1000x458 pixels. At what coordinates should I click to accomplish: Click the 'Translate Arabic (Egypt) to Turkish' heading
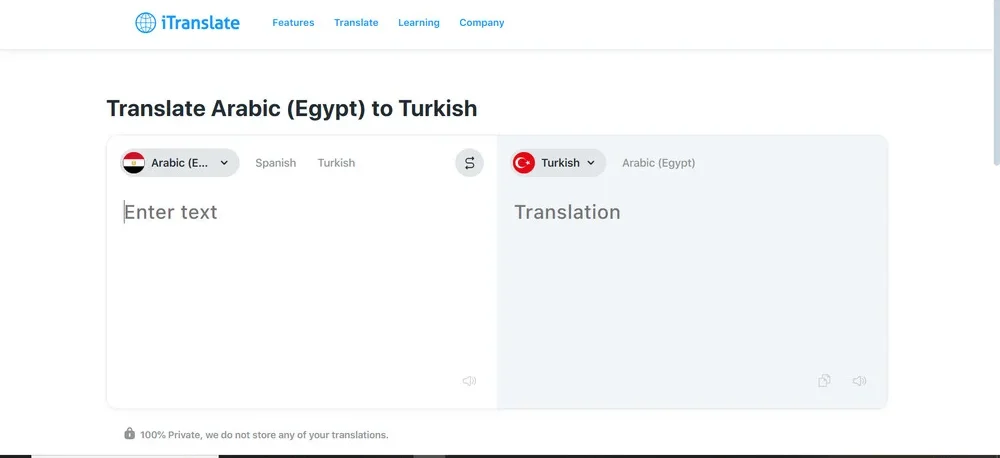[291, 108]
